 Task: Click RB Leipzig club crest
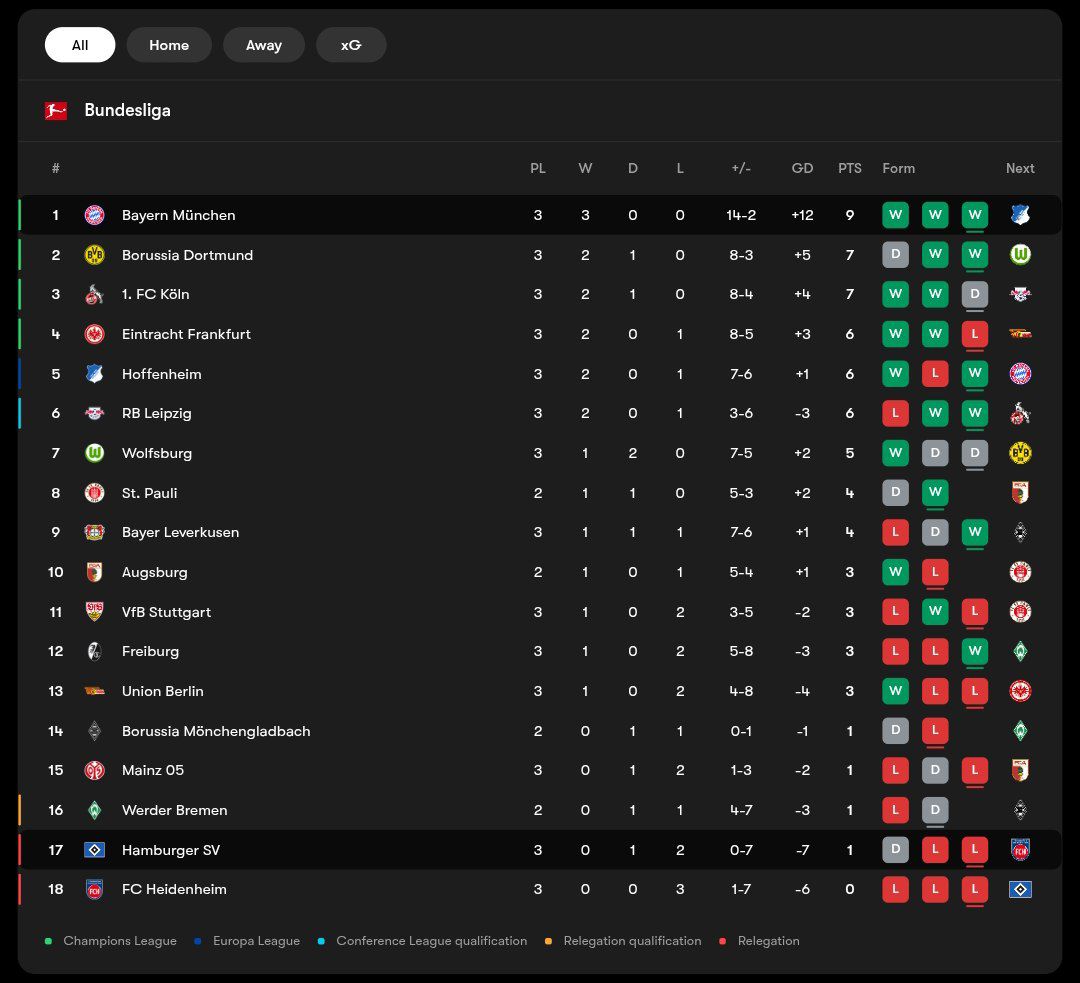click(x=94, y=413)
